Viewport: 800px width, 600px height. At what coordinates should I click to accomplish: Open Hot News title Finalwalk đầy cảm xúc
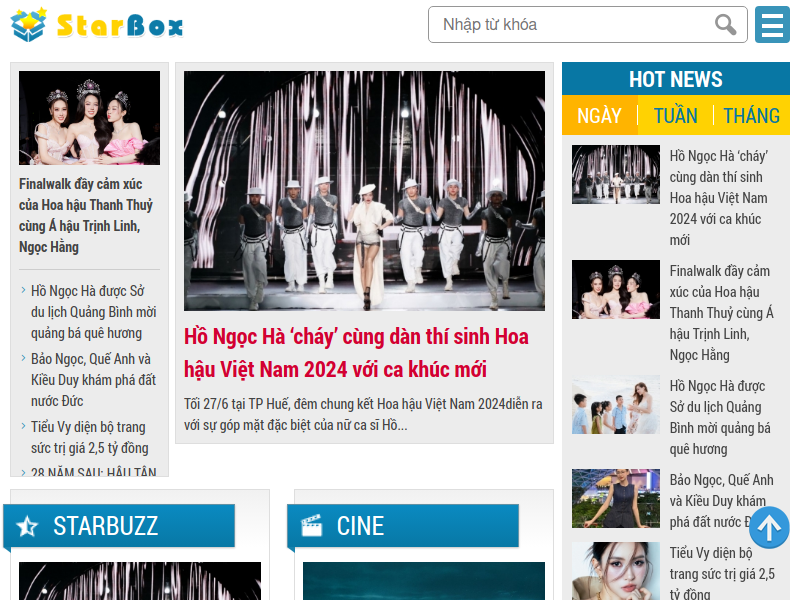[x=721, y=313]
